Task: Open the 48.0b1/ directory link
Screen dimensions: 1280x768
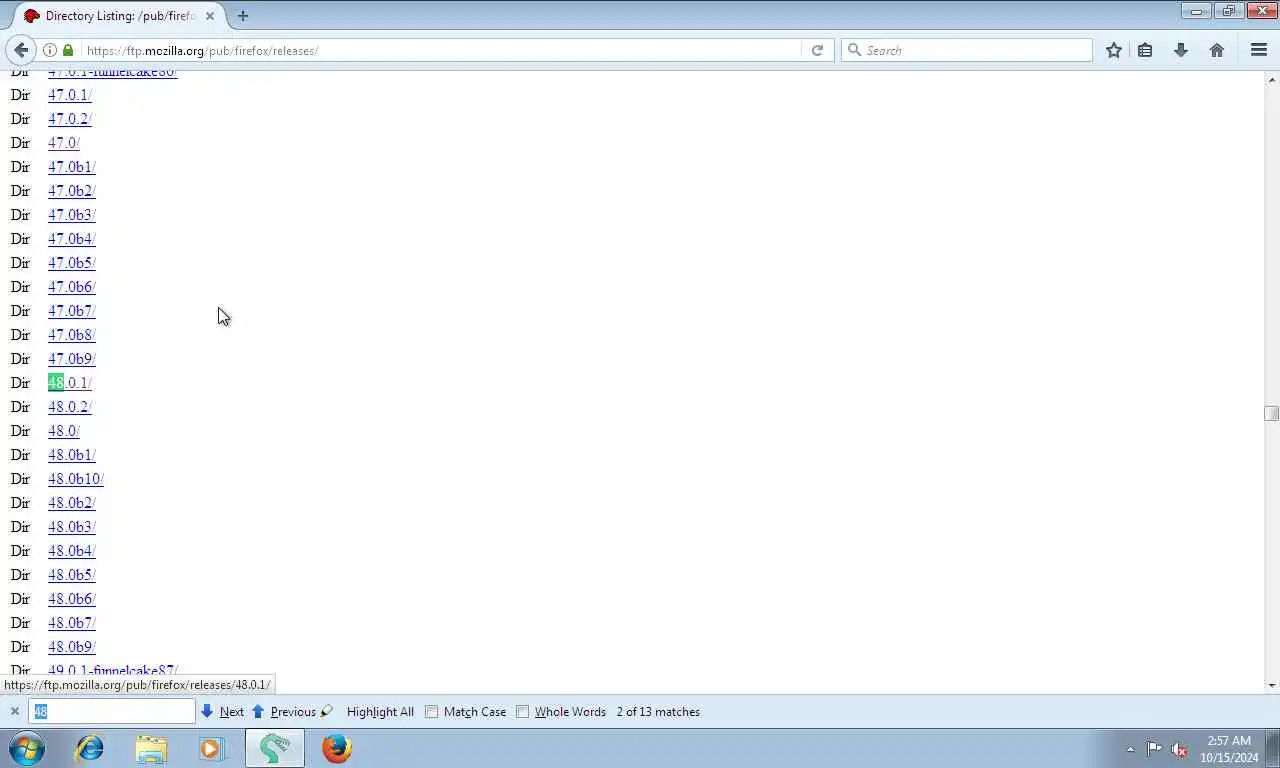Action: (72, 455)
